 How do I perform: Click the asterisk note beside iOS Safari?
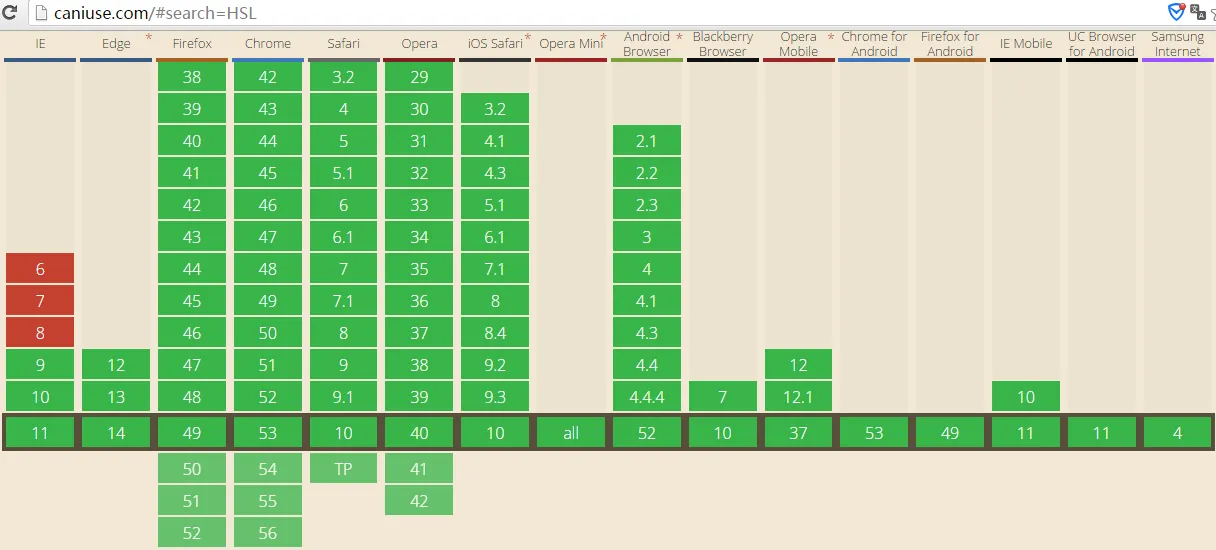(527, 38)
